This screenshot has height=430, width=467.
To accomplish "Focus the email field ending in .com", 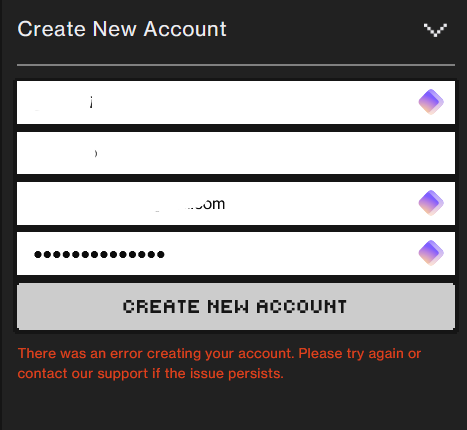I will [236, 203].
